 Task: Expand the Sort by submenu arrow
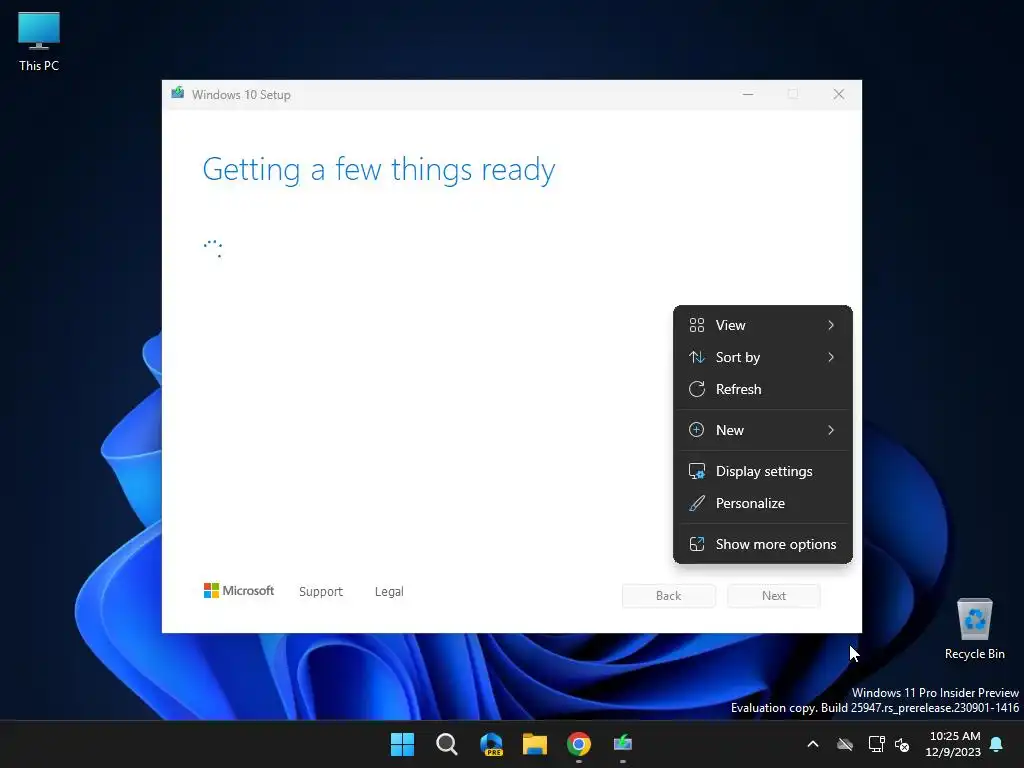(x=831, y=357)
